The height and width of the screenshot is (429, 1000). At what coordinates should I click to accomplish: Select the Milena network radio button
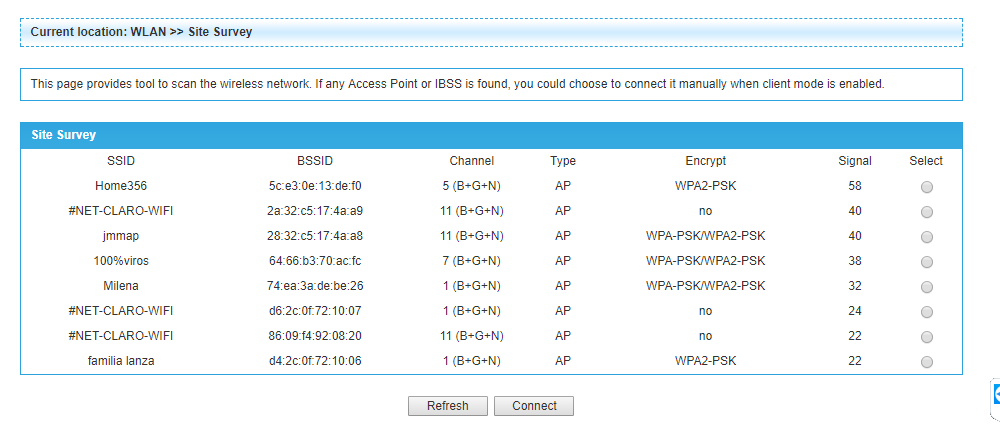(926, 287)
